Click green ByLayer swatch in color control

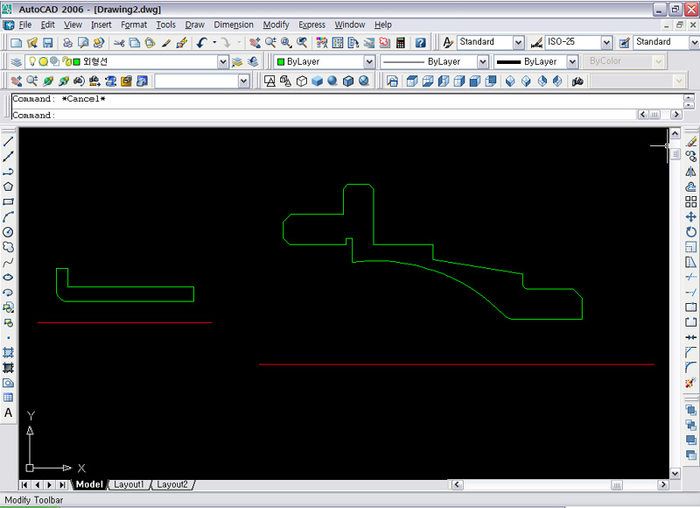click(281, 62)
